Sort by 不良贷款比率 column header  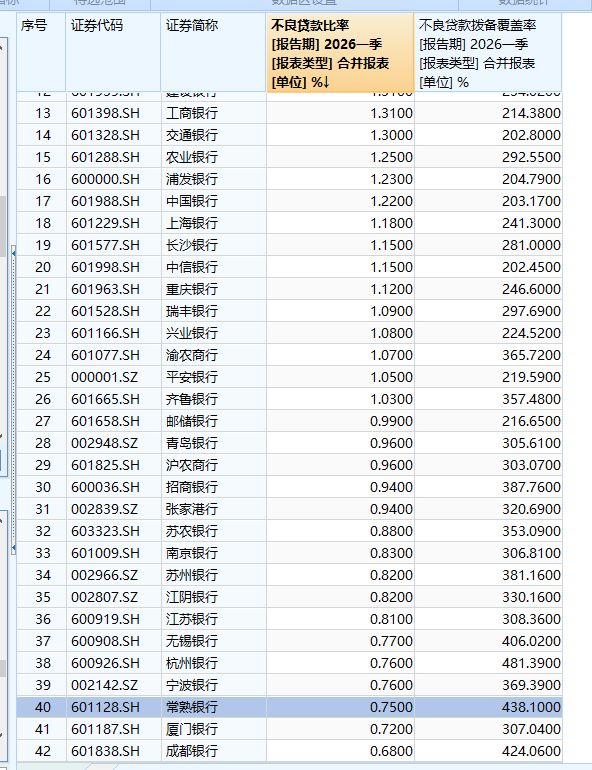coord(340,53)
